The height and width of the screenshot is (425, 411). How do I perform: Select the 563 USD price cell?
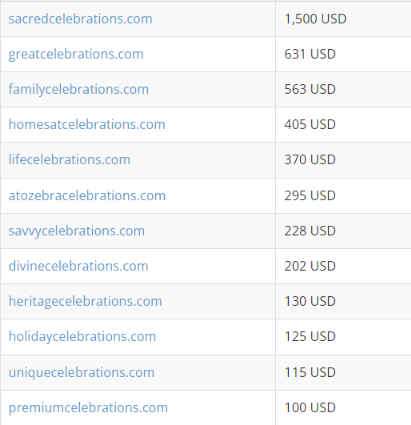(343, 89)
